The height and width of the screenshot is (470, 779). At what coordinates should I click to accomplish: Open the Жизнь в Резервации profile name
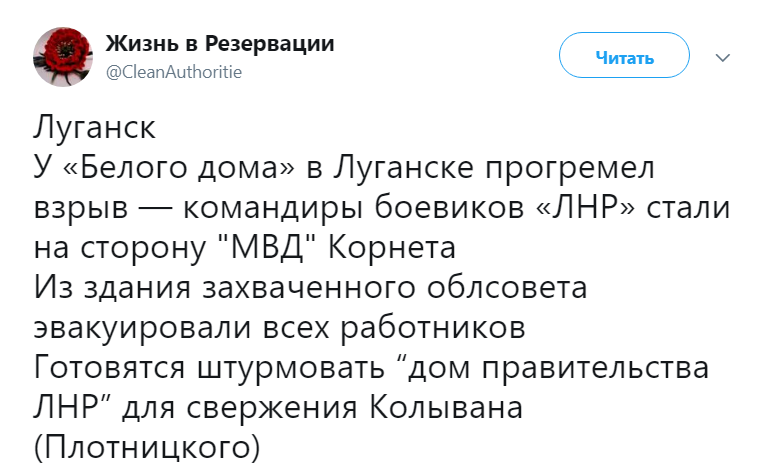pos(219,45)
